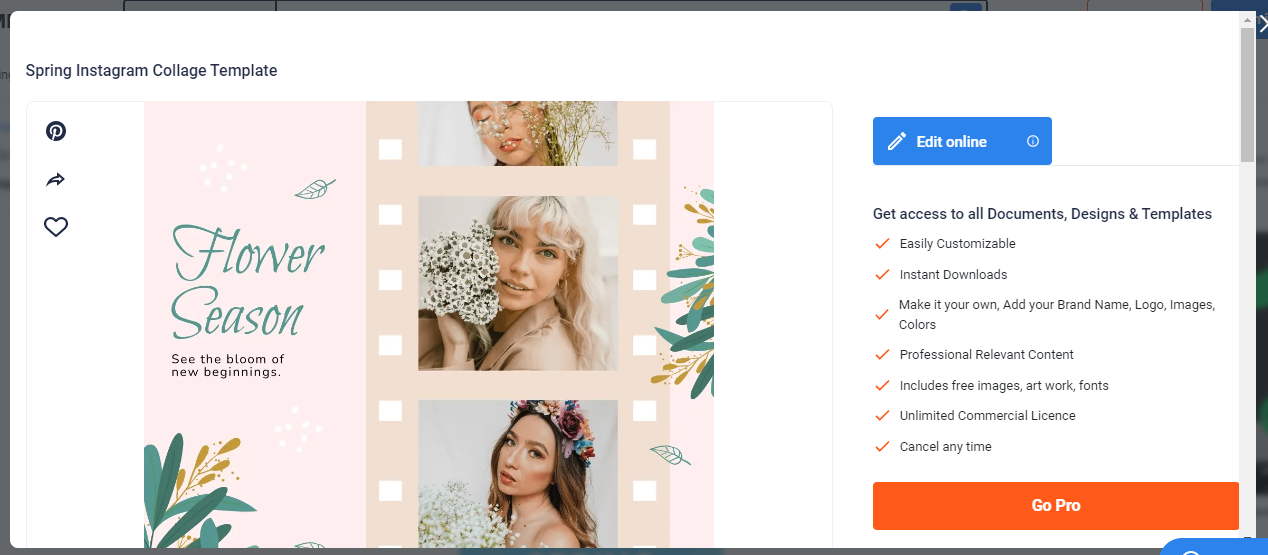Close the template preview modal

[1260, 25]
